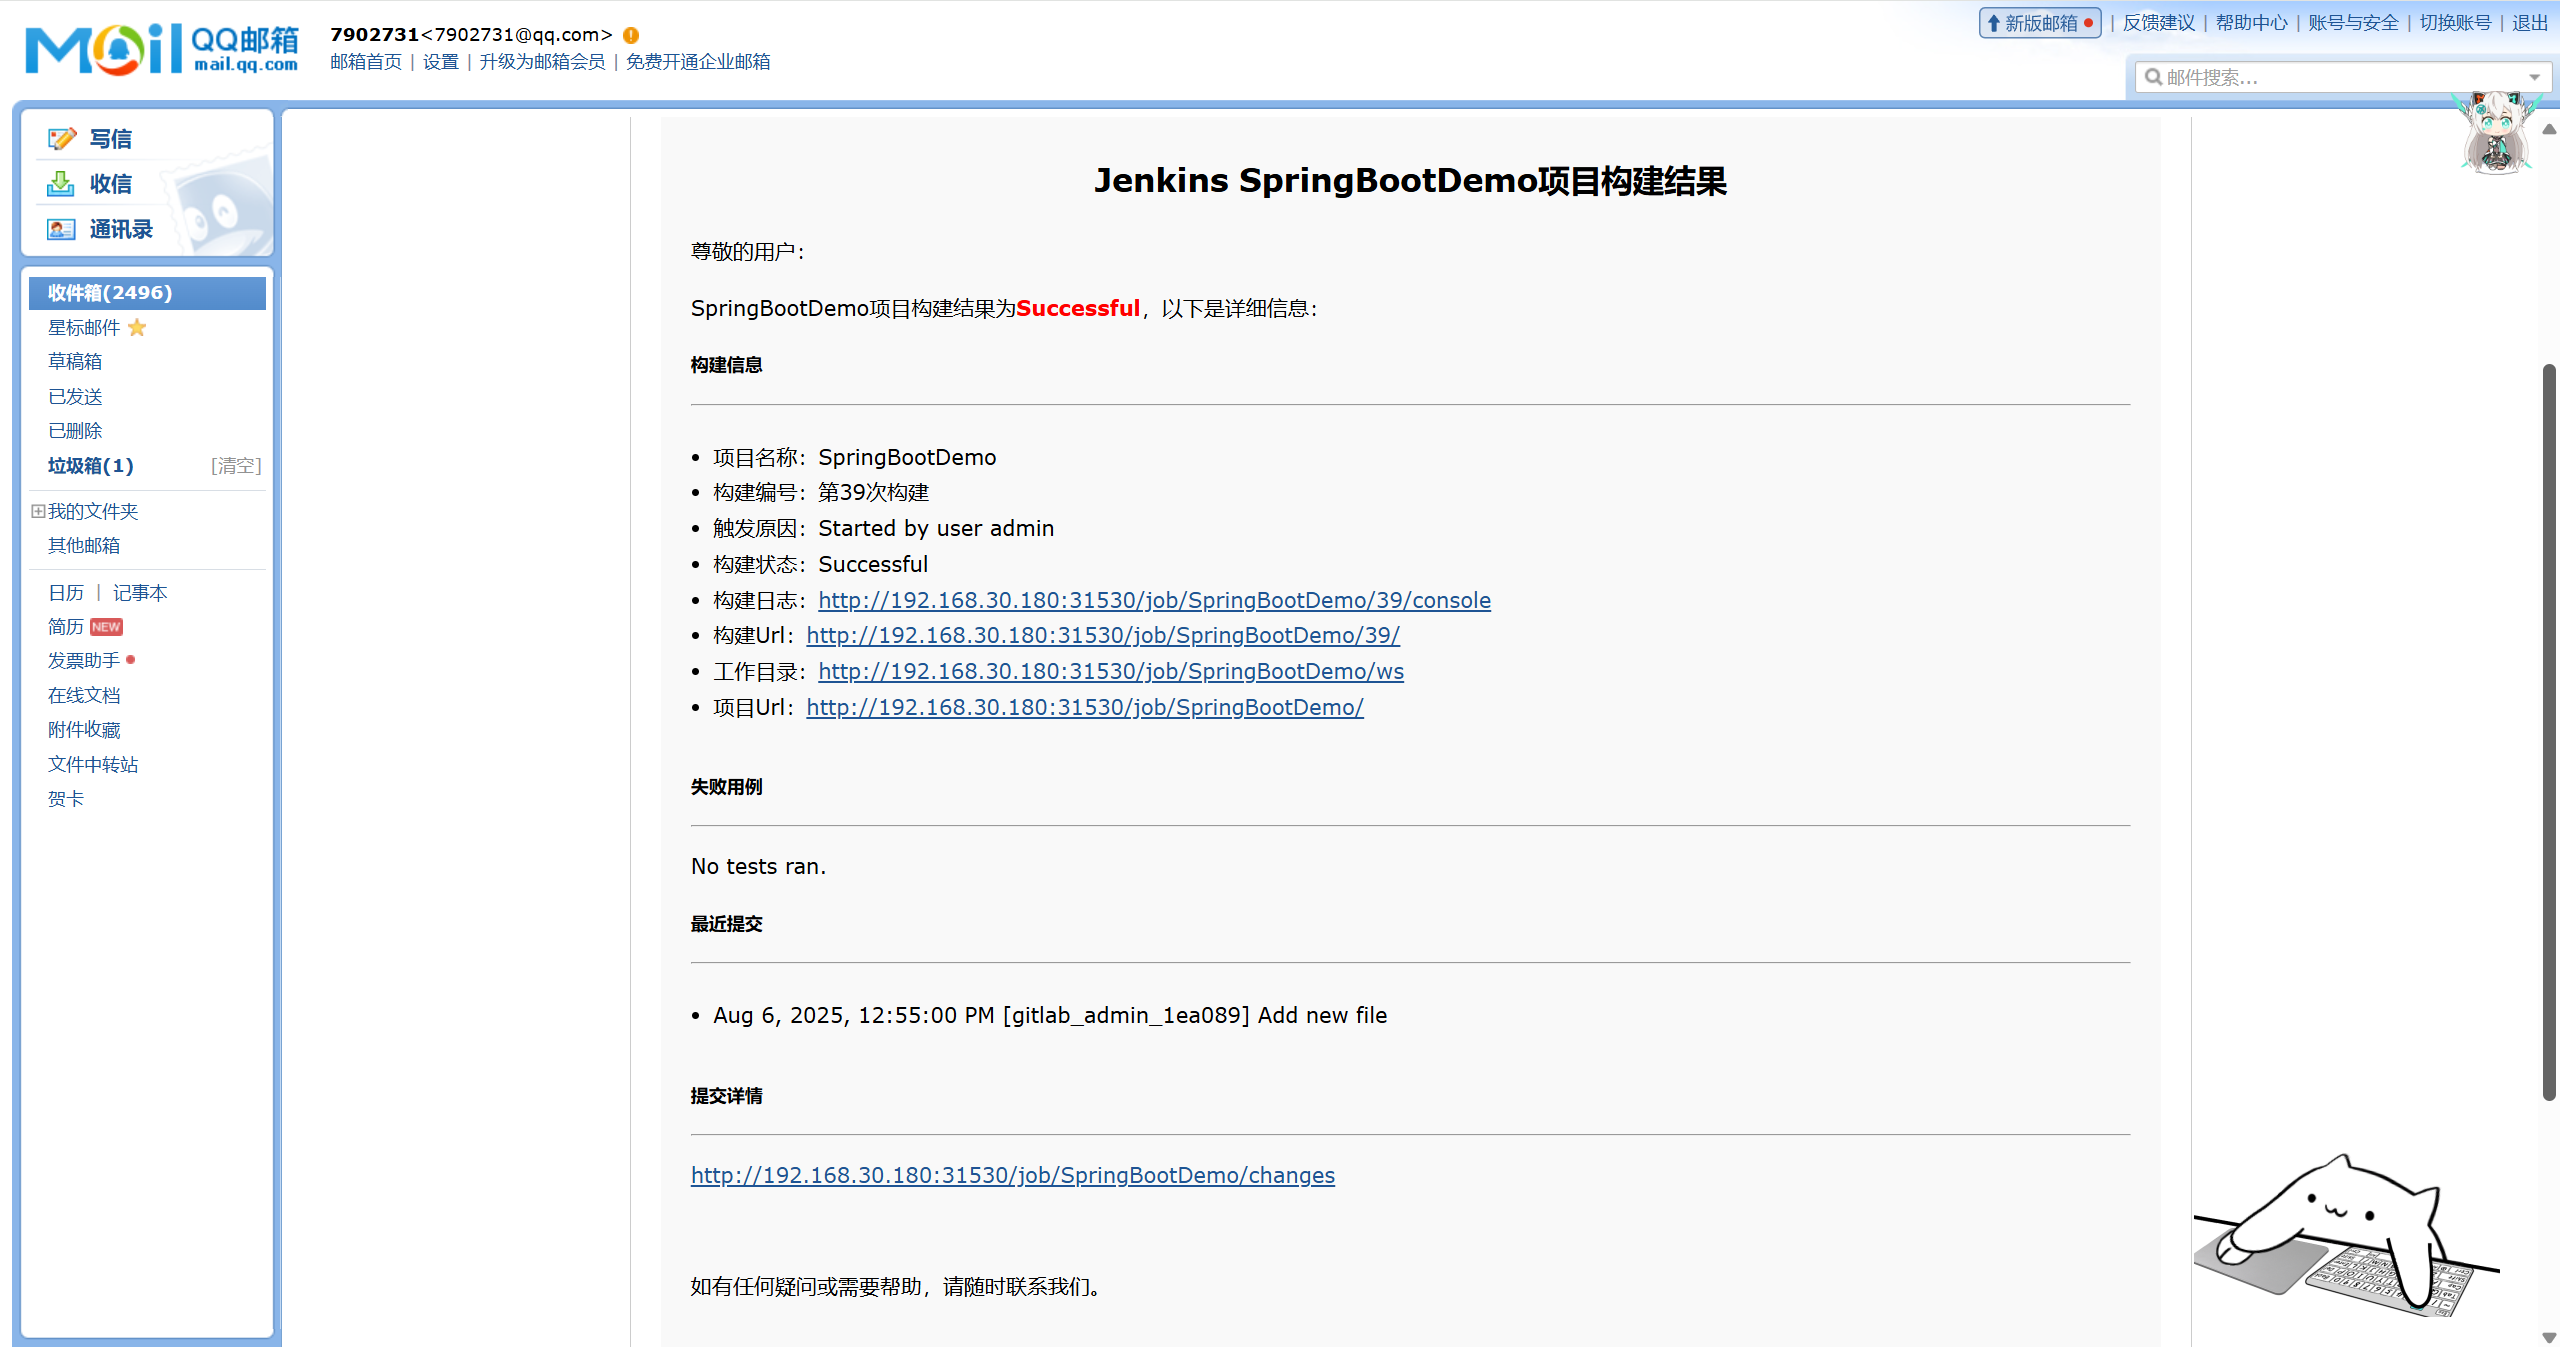Open the 记事本 notepad link
2560x1347 pixels.
click(x=140, y=593)
